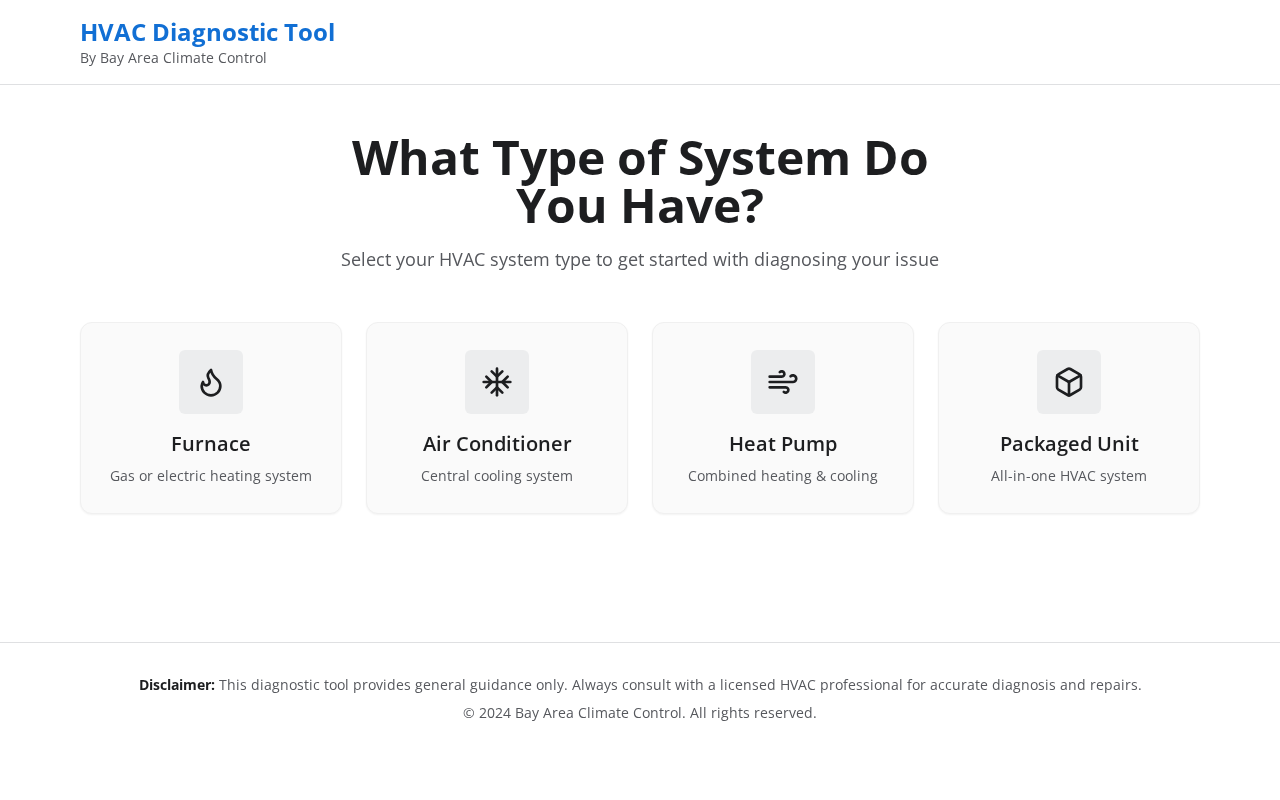This screenshot has height=800, width=1280.
Task: Open the HVAC Diagnostic Tool home link
Action: coord(207,32)
